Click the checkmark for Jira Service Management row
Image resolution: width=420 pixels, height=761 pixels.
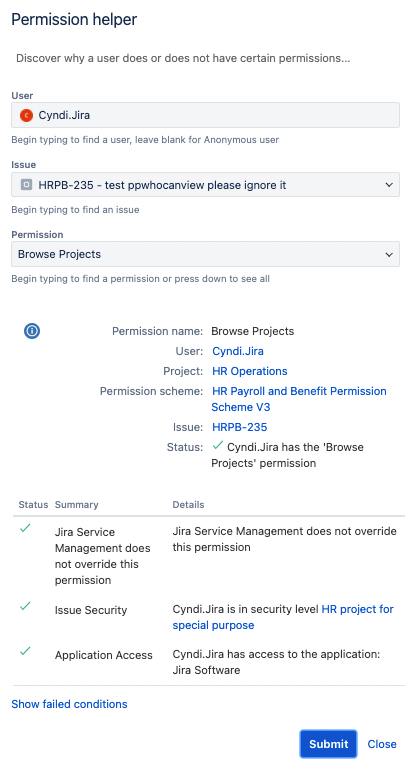(x=25, y=528)
